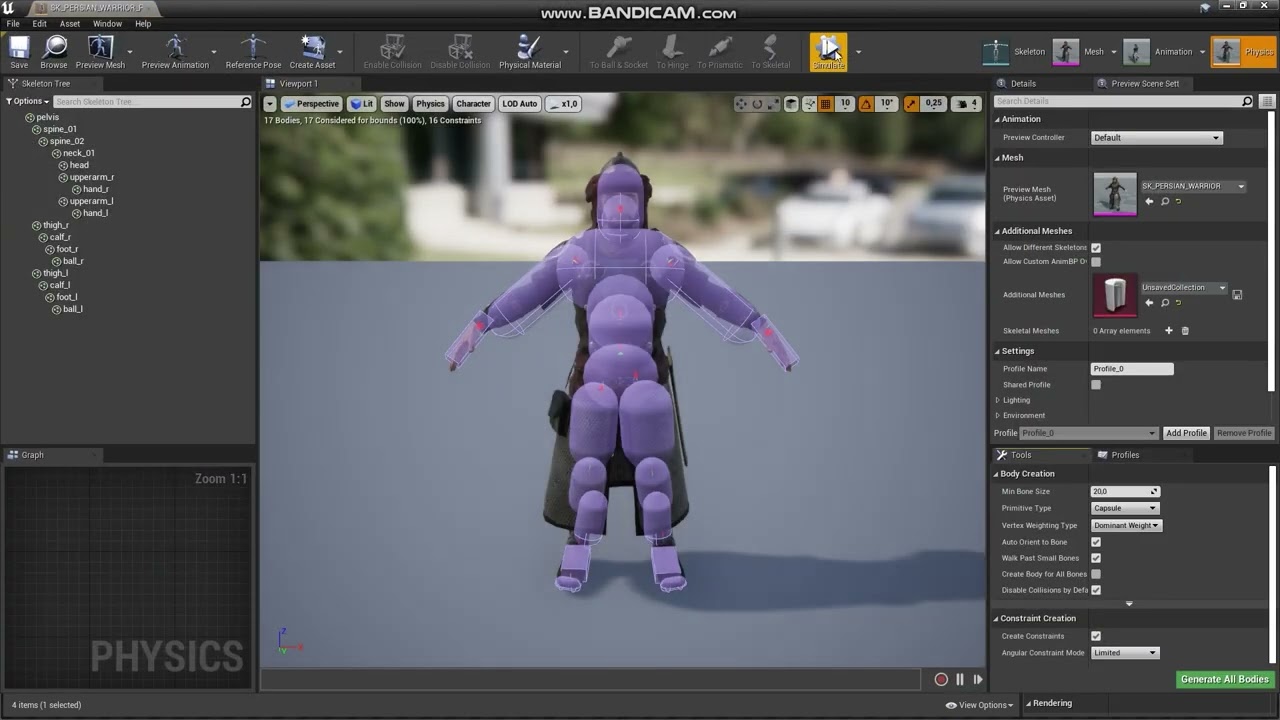Click the Generate All Bodies button
The image size is (1280, 720).
(1225, 680)
